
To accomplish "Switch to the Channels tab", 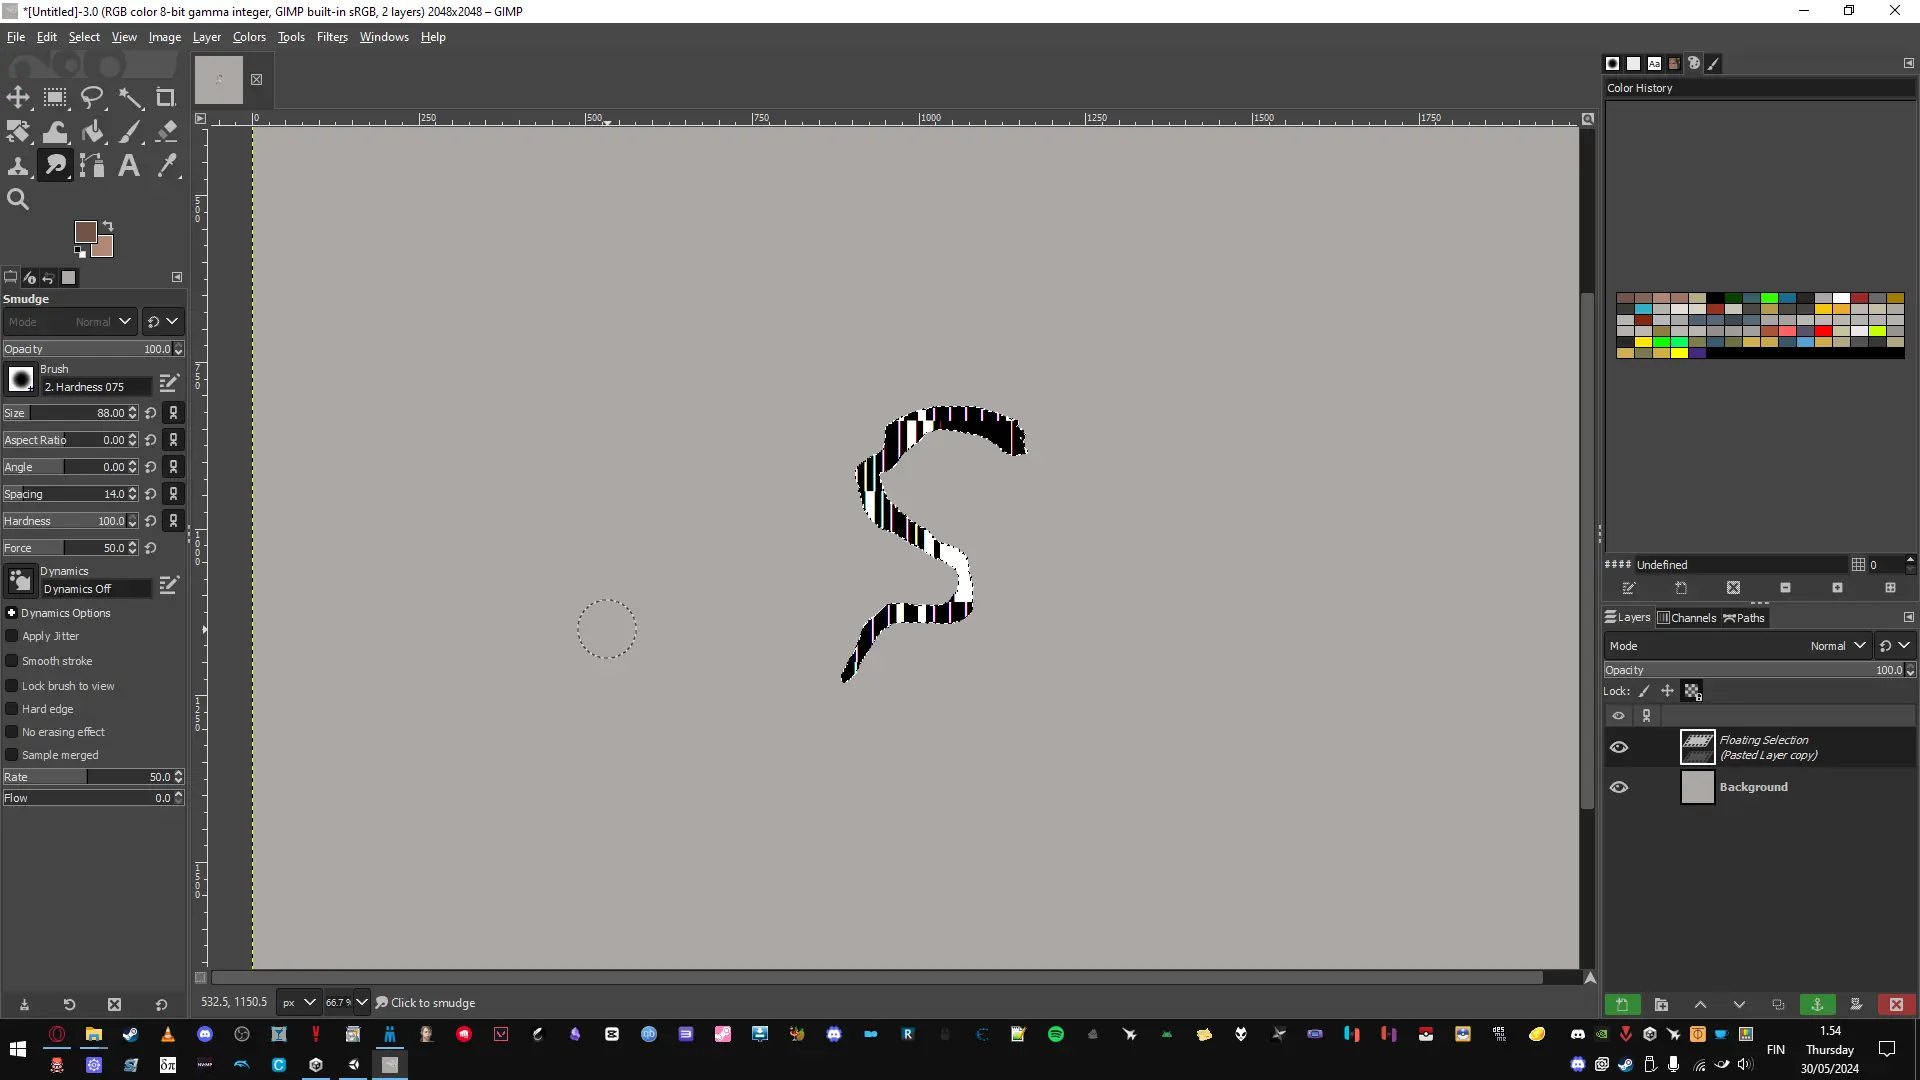I will (1687, 618).
